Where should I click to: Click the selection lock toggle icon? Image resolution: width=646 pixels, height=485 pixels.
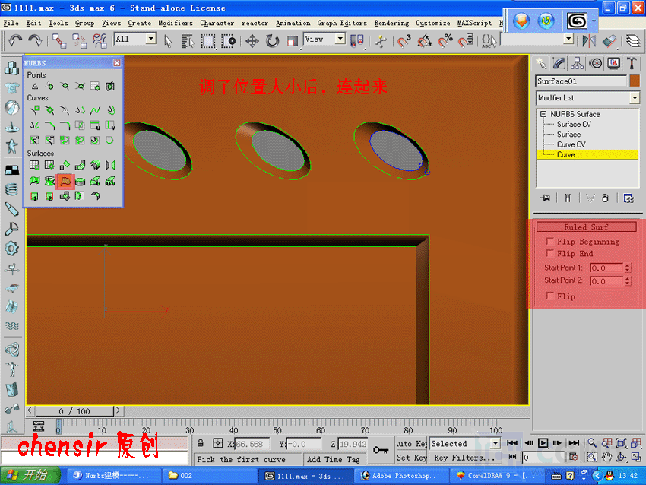201,443
